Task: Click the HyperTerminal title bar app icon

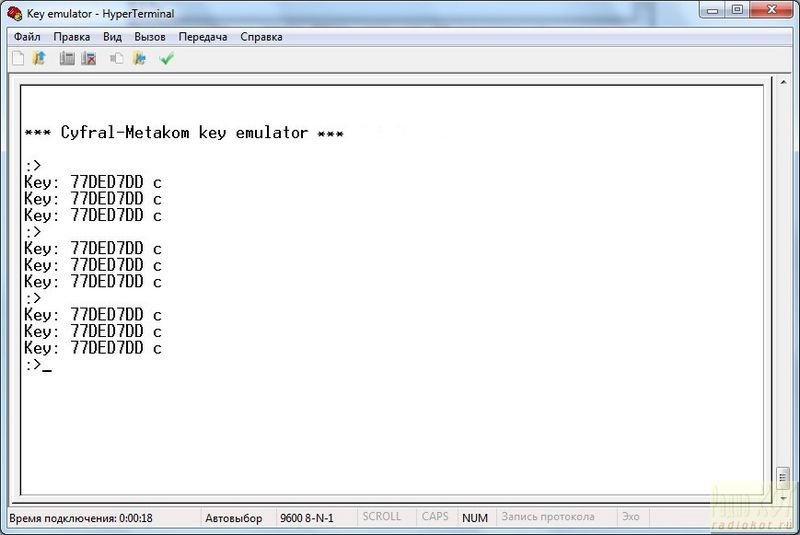Action: 14,13
